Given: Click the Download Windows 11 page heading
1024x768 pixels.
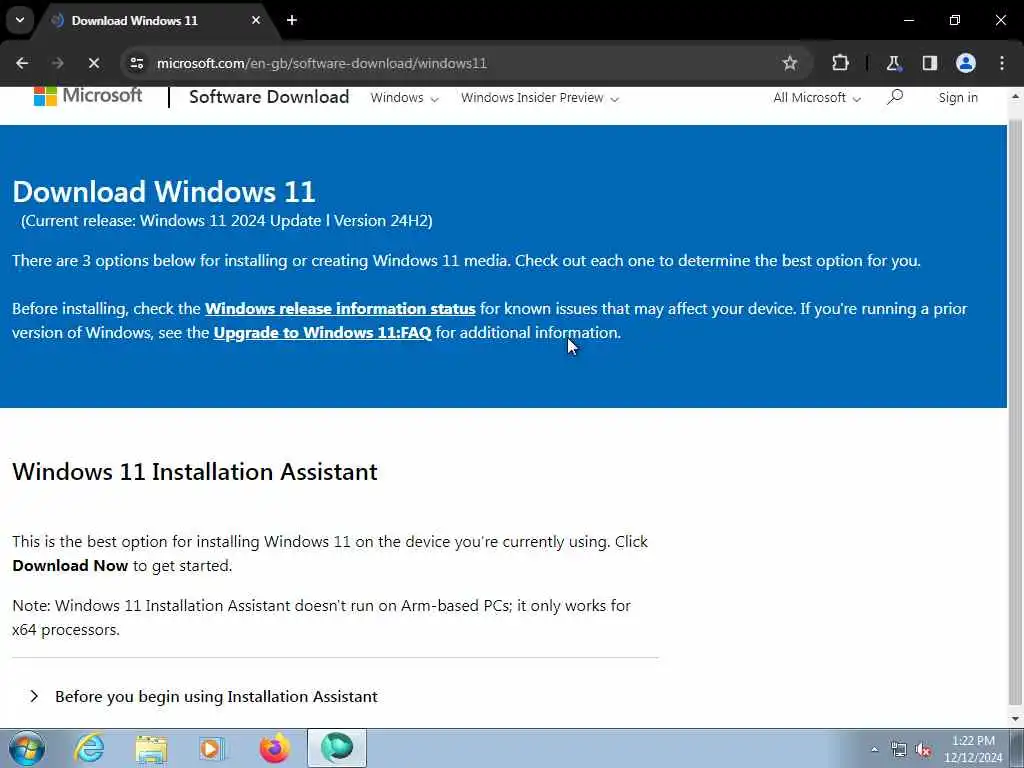Looking at the screenshot, I should [x=164, y=192].
